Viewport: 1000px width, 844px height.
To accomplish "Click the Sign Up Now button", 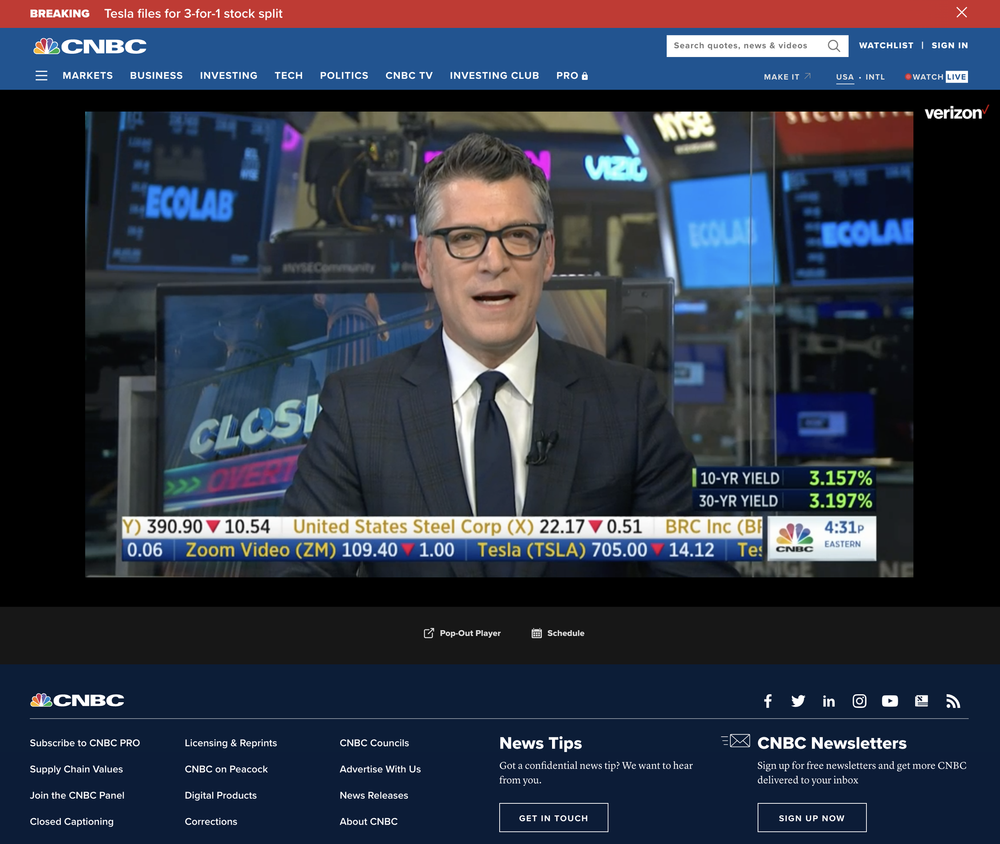I will [x=812, y=818].
